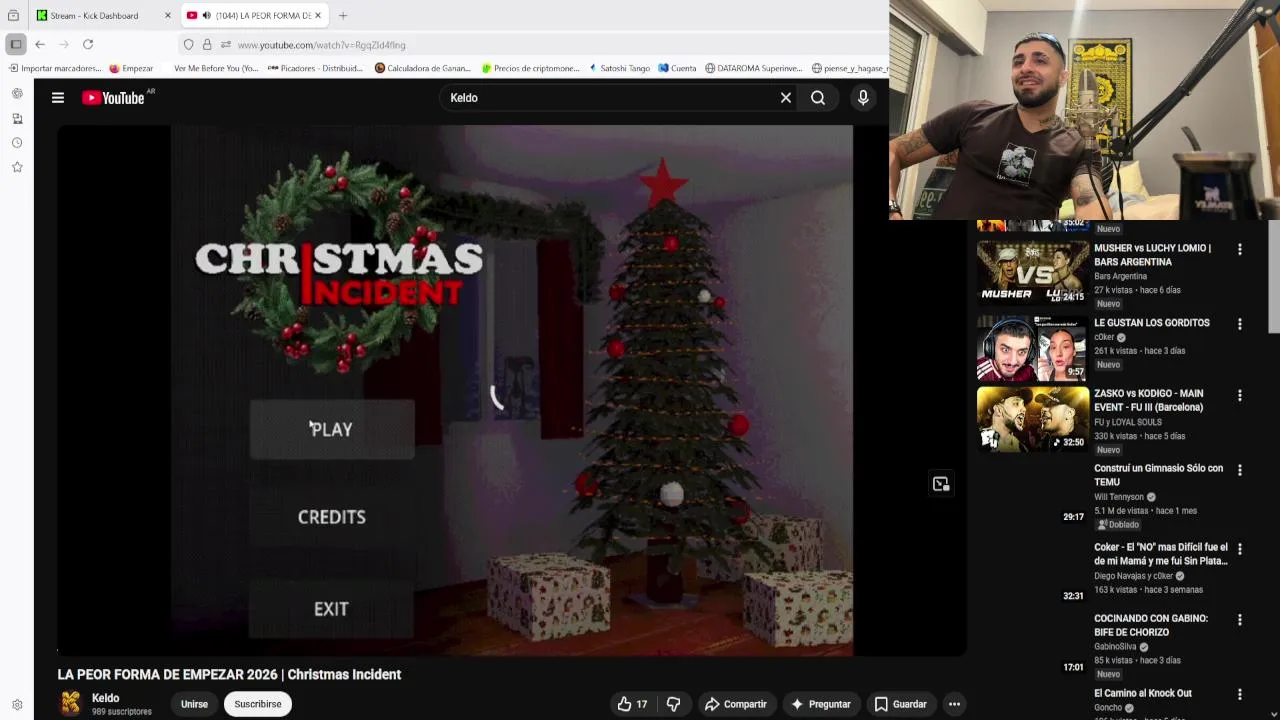Open the Preguntar AI button

click(820, 704)
